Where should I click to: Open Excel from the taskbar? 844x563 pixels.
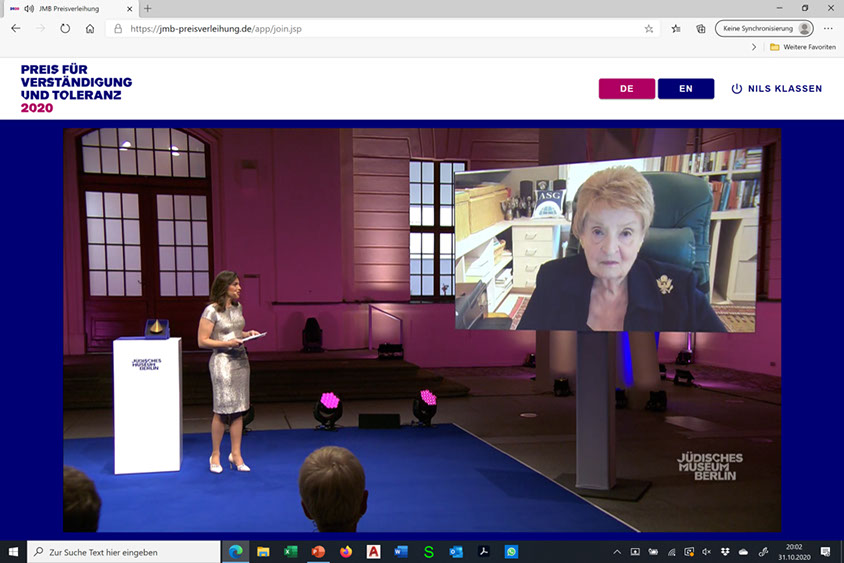[291, 551]
